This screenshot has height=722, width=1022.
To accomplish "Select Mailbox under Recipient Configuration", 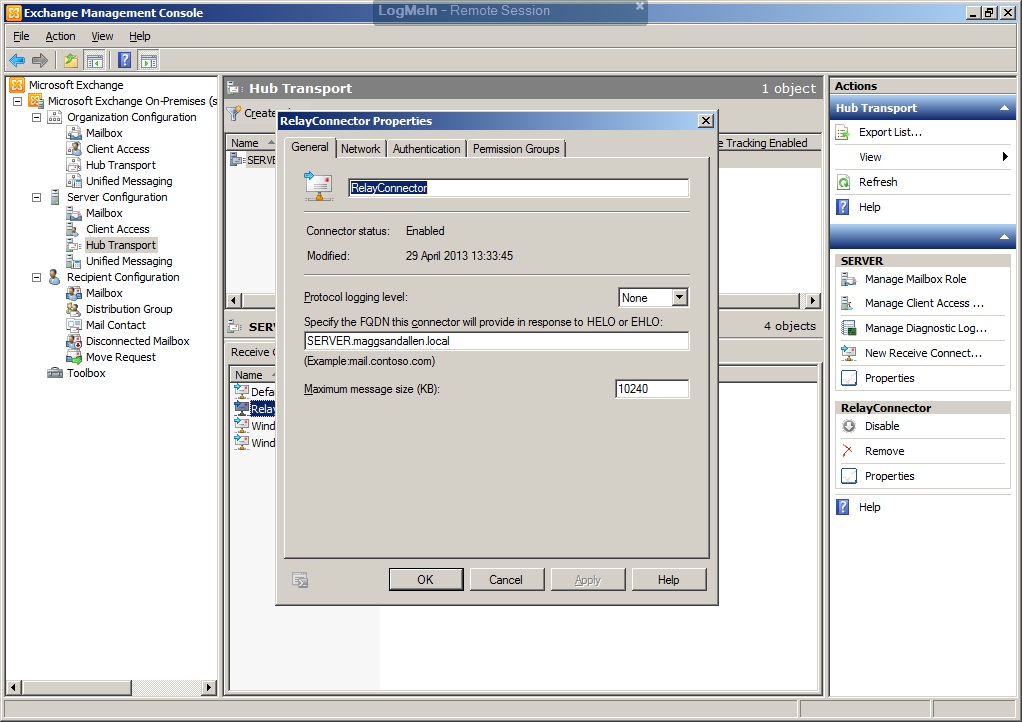I will pos(104,293).
